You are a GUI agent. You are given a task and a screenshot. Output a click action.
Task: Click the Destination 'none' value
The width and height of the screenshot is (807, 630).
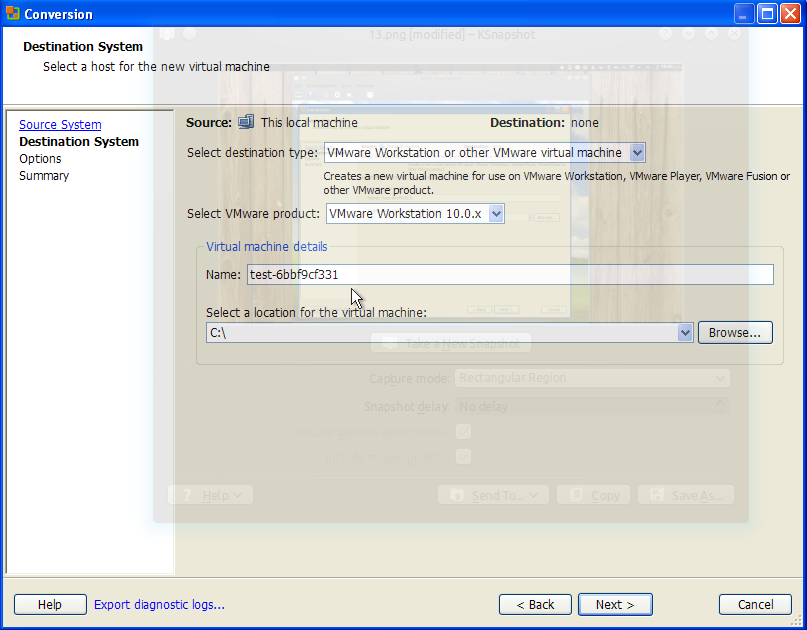pos(585,122)
